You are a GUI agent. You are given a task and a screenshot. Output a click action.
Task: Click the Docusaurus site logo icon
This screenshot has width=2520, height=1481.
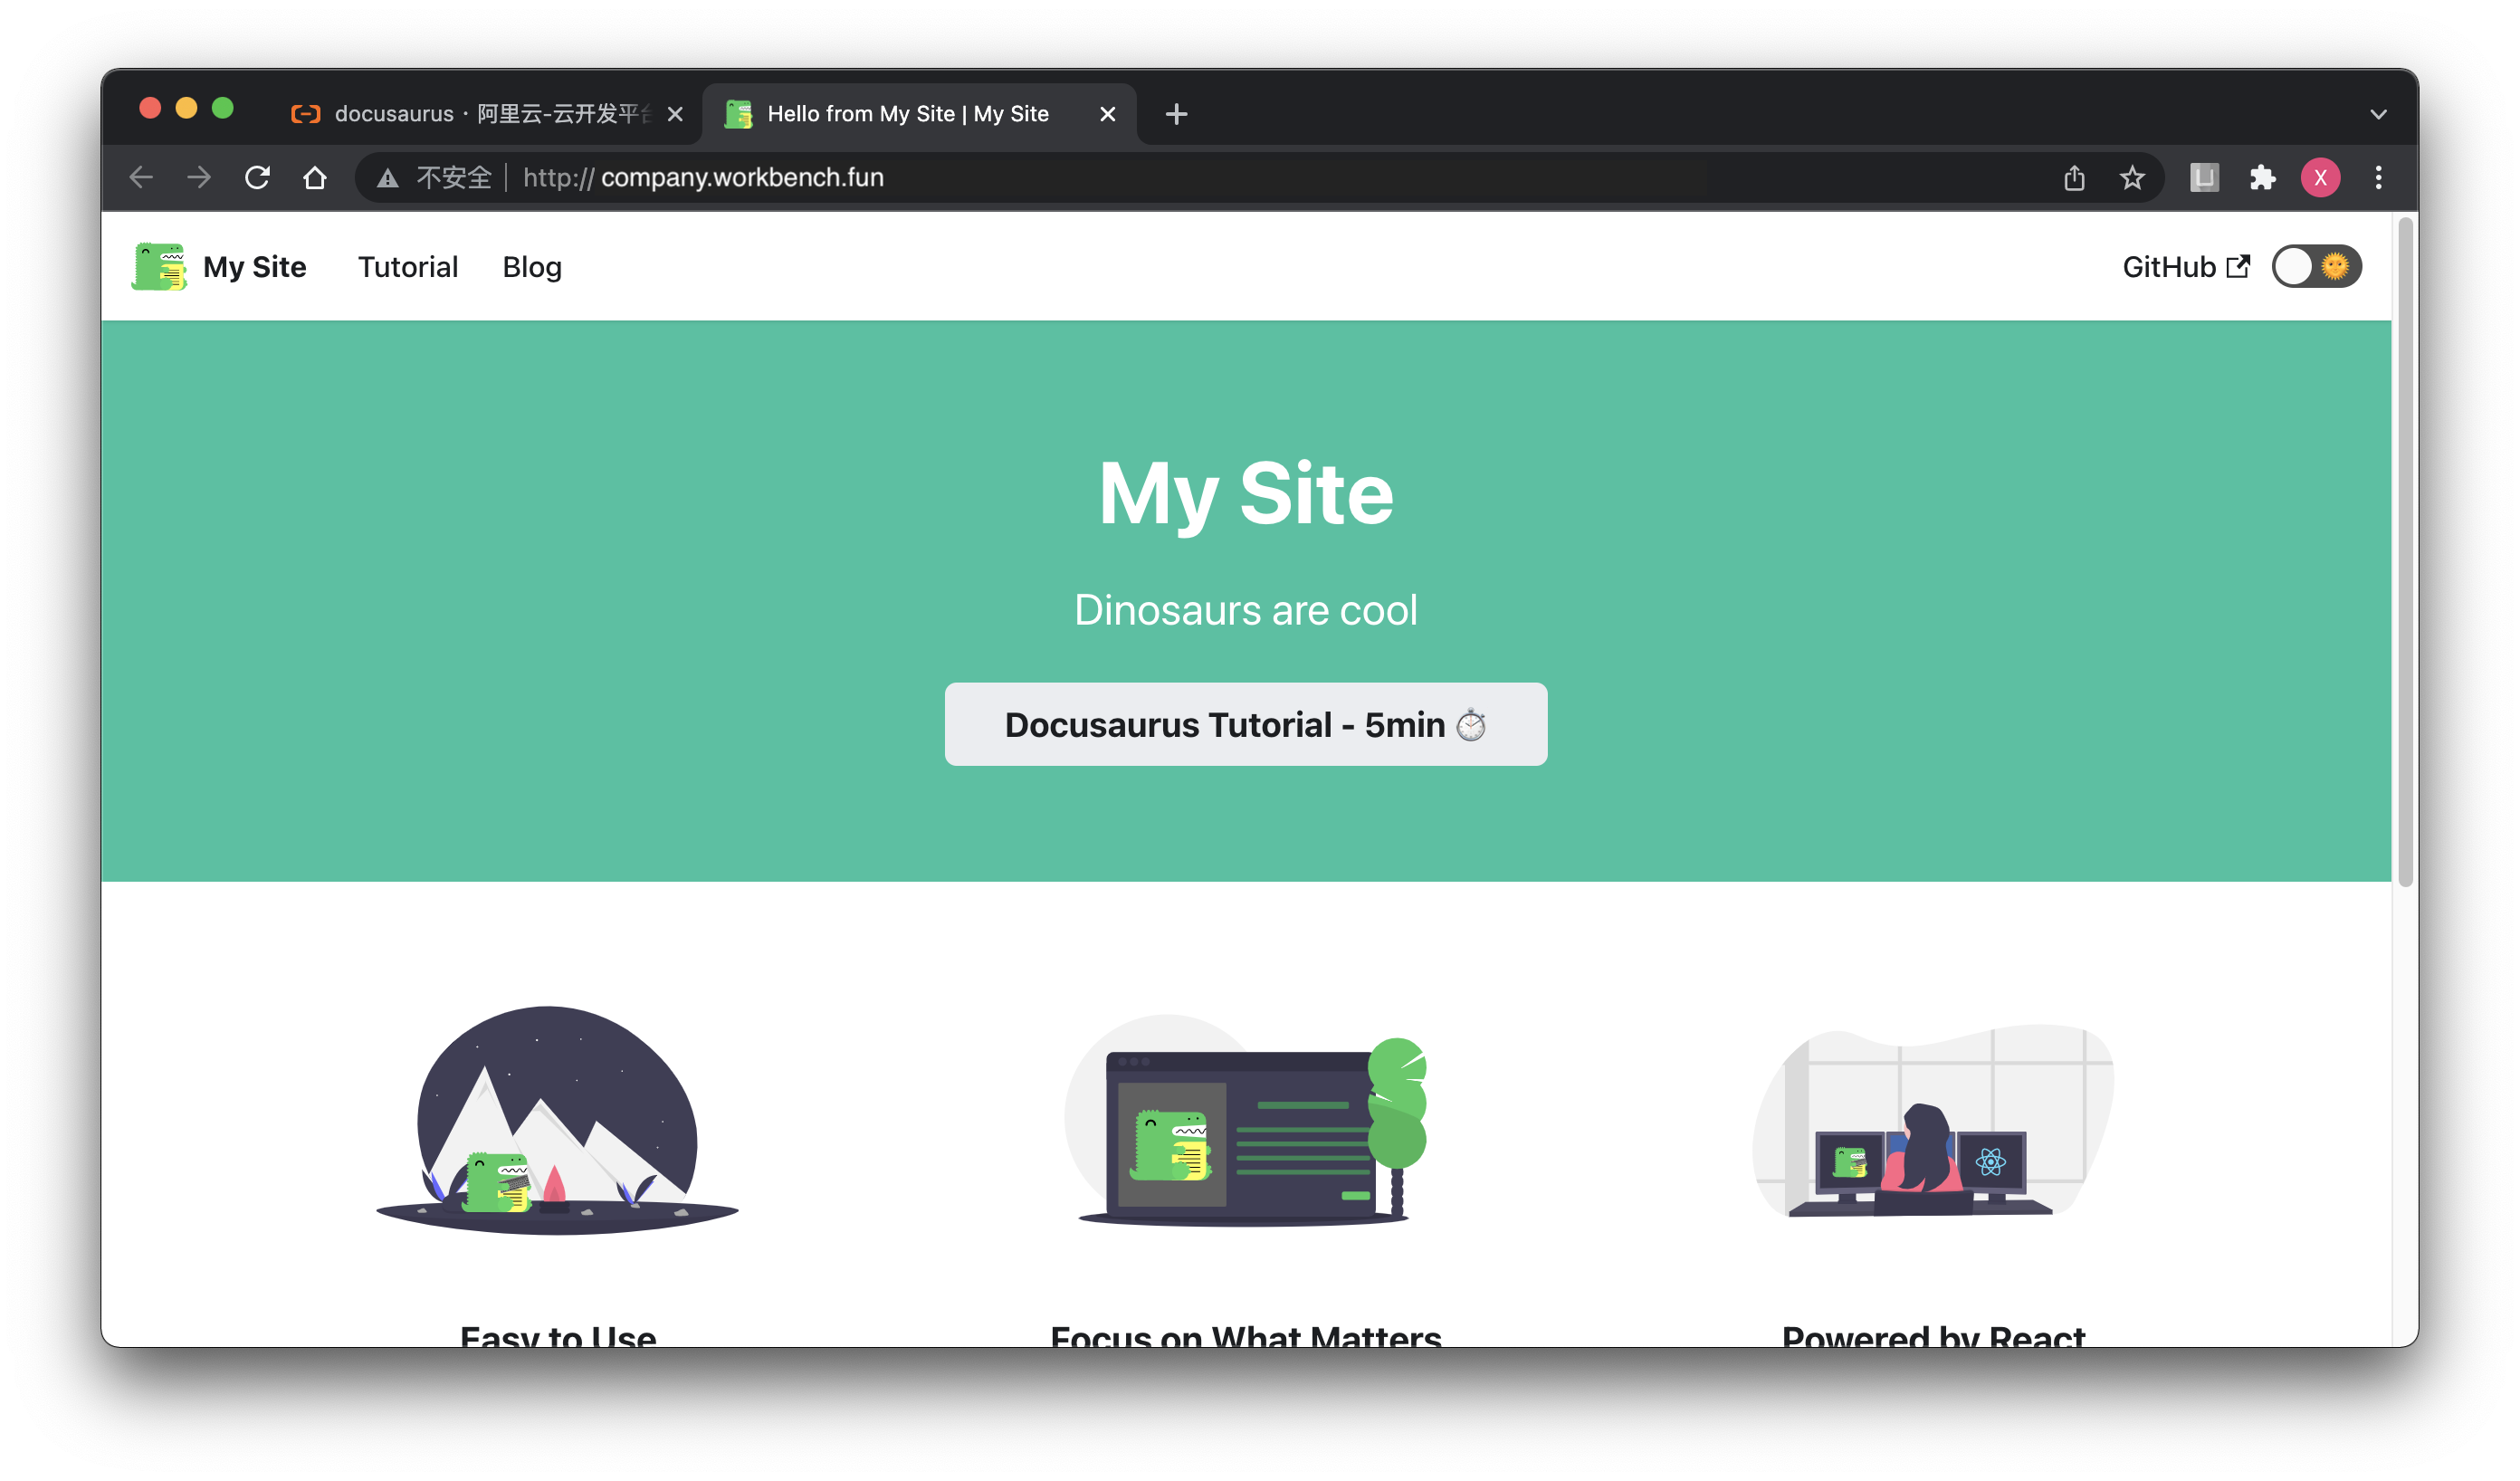(162, 266)
